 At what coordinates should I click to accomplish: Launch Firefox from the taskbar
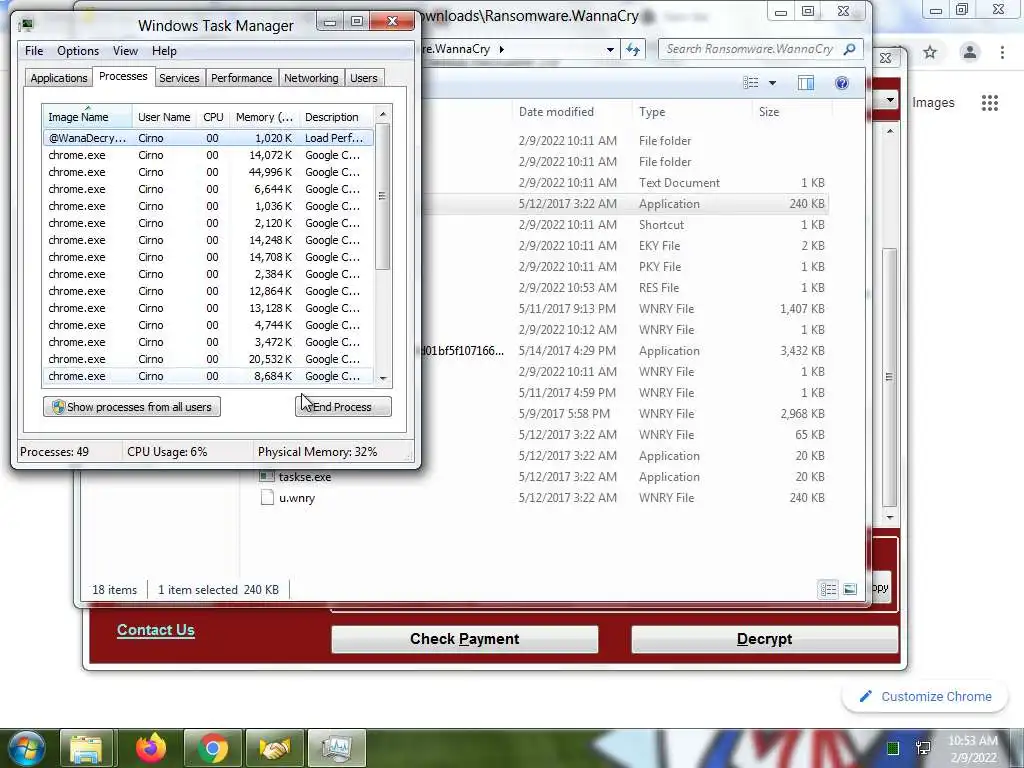pos(152,748)
